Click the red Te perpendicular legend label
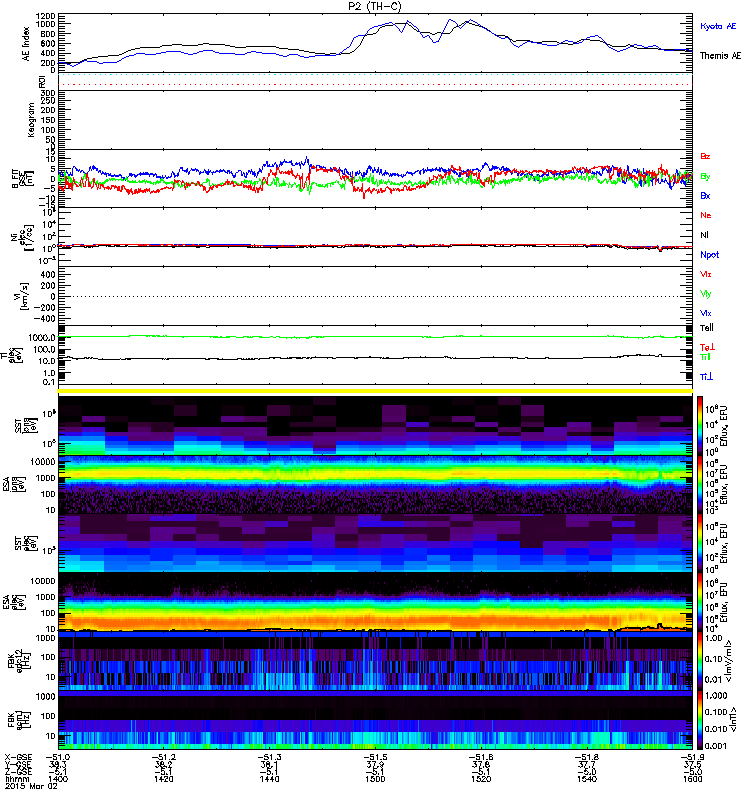The width and height of the screenshot is (750, 800). [707, 347]
